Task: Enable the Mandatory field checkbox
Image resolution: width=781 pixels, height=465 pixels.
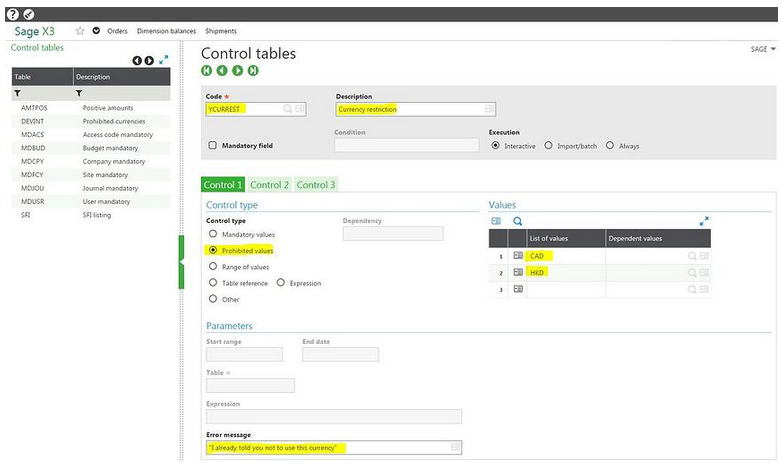Action: [x=212, y=146]
